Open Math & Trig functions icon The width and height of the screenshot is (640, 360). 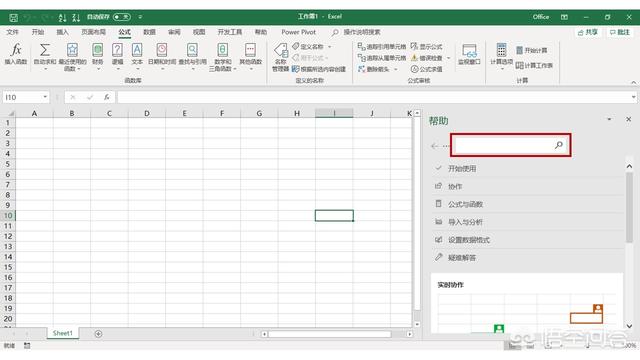click(222, 50)
